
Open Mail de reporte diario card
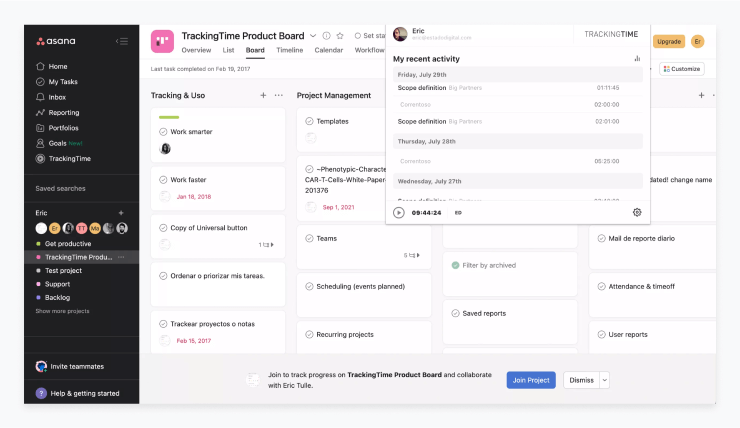652,247
